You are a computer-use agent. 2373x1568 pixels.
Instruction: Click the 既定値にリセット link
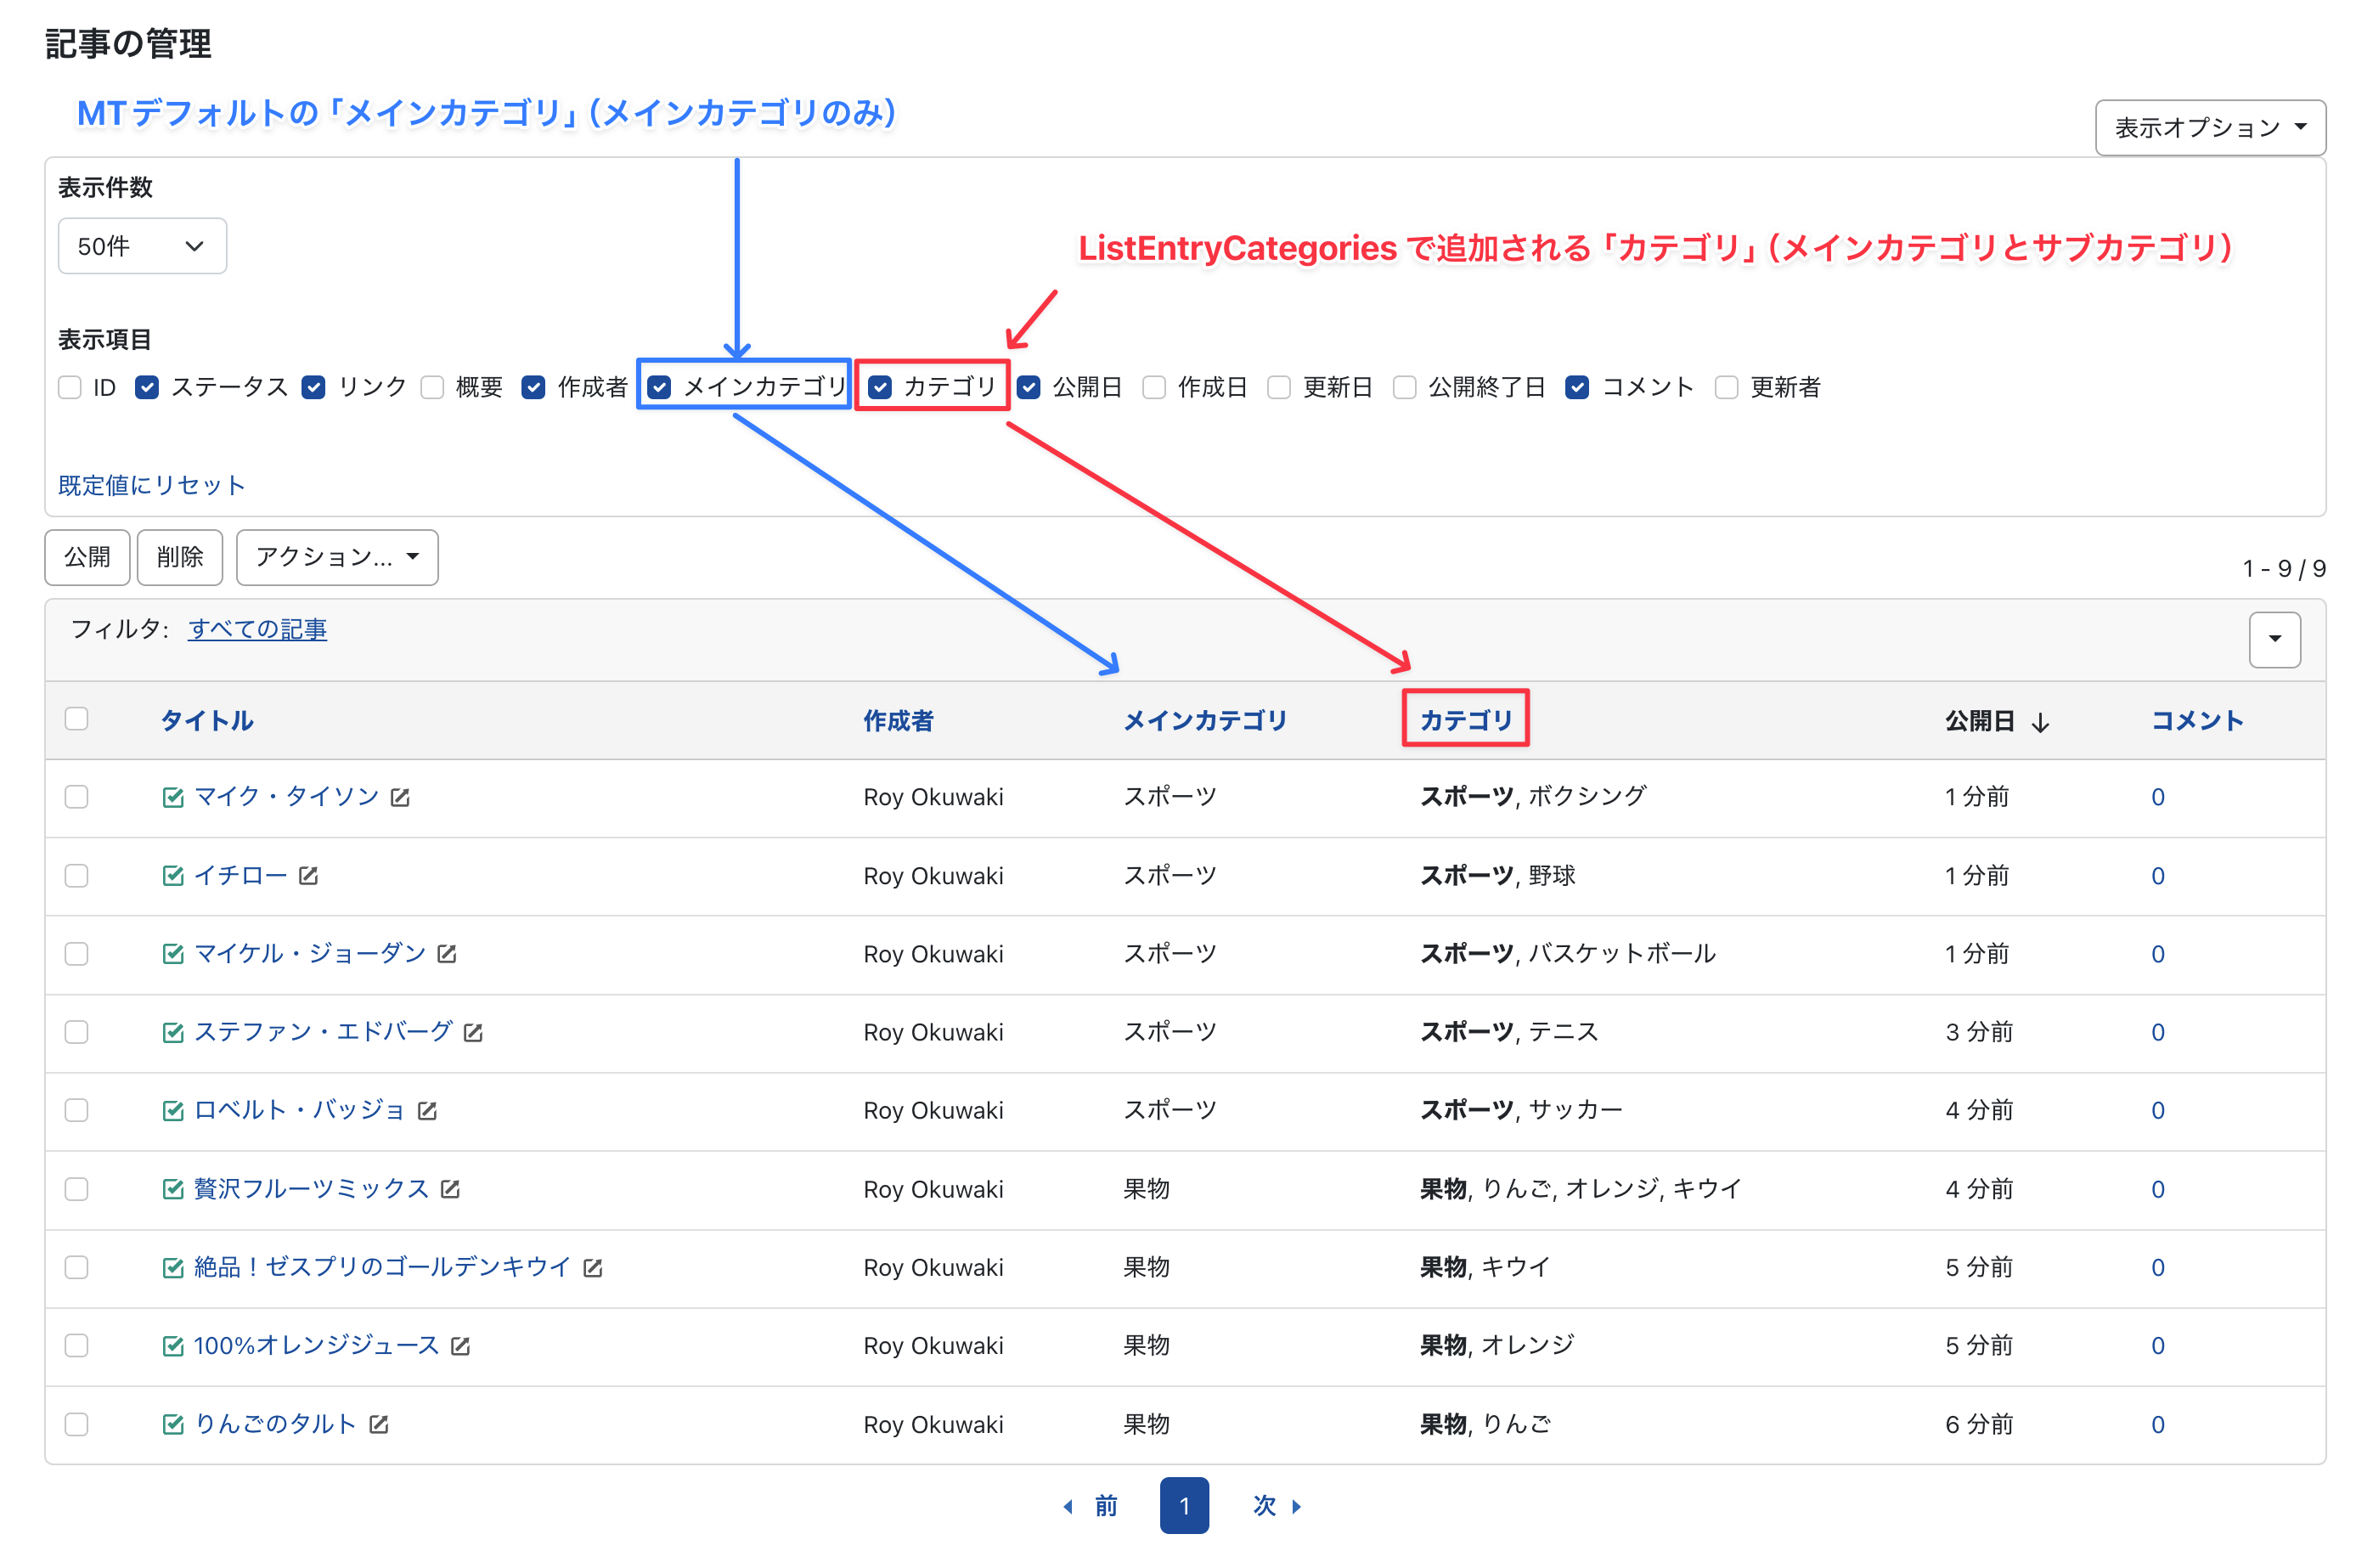pos(151,485)
